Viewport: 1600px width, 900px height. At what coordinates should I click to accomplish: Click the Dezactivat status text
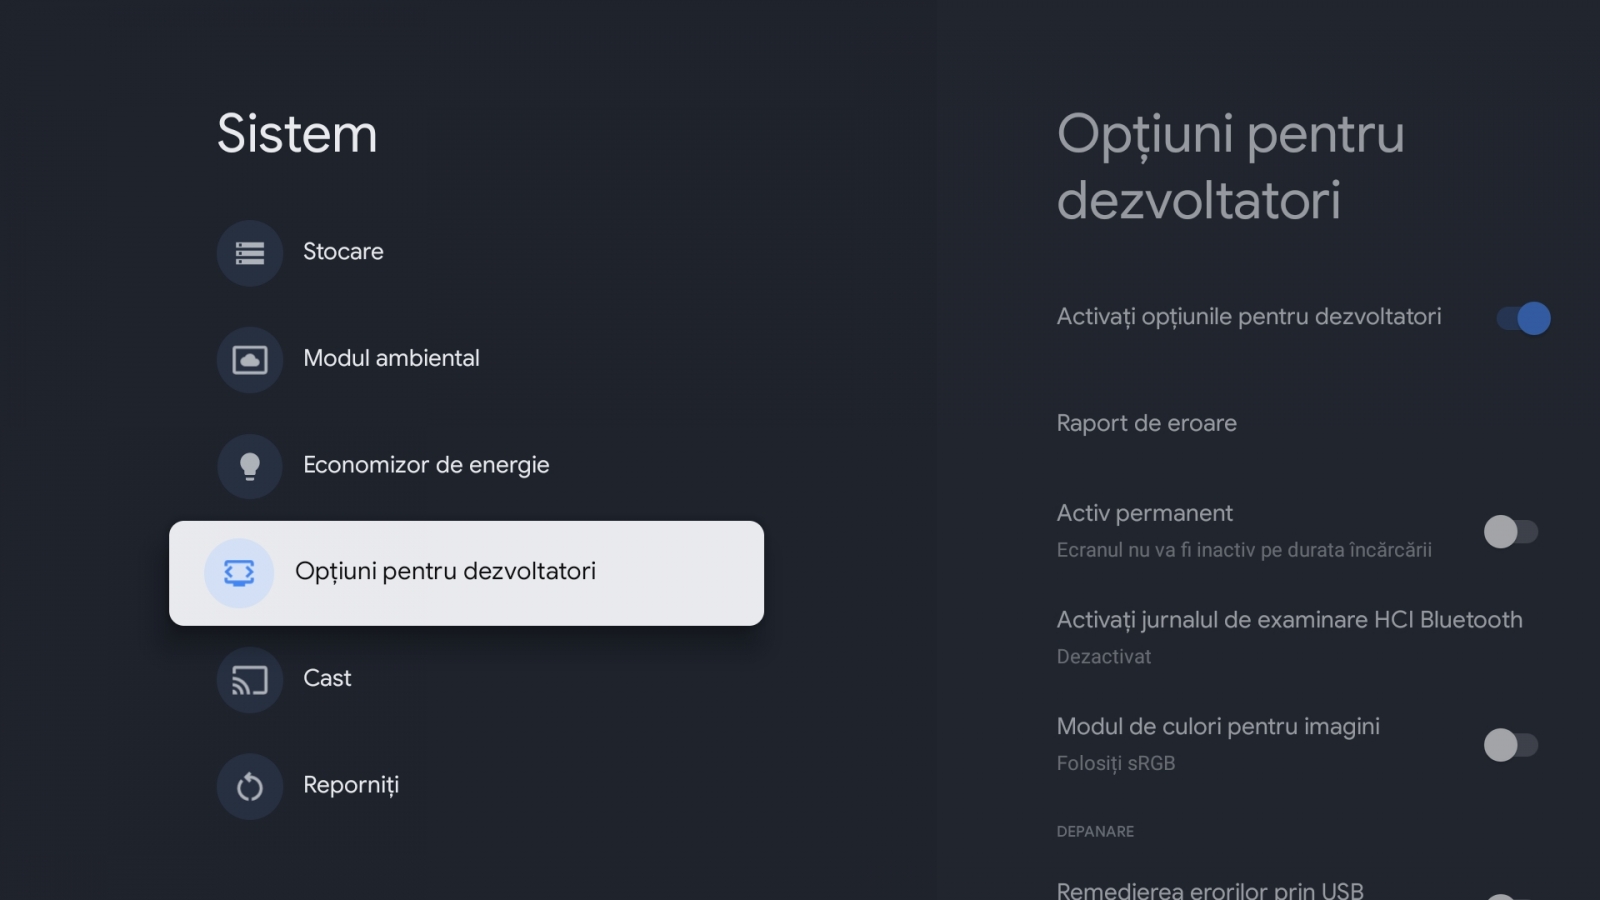click(x=1104, y=657)
